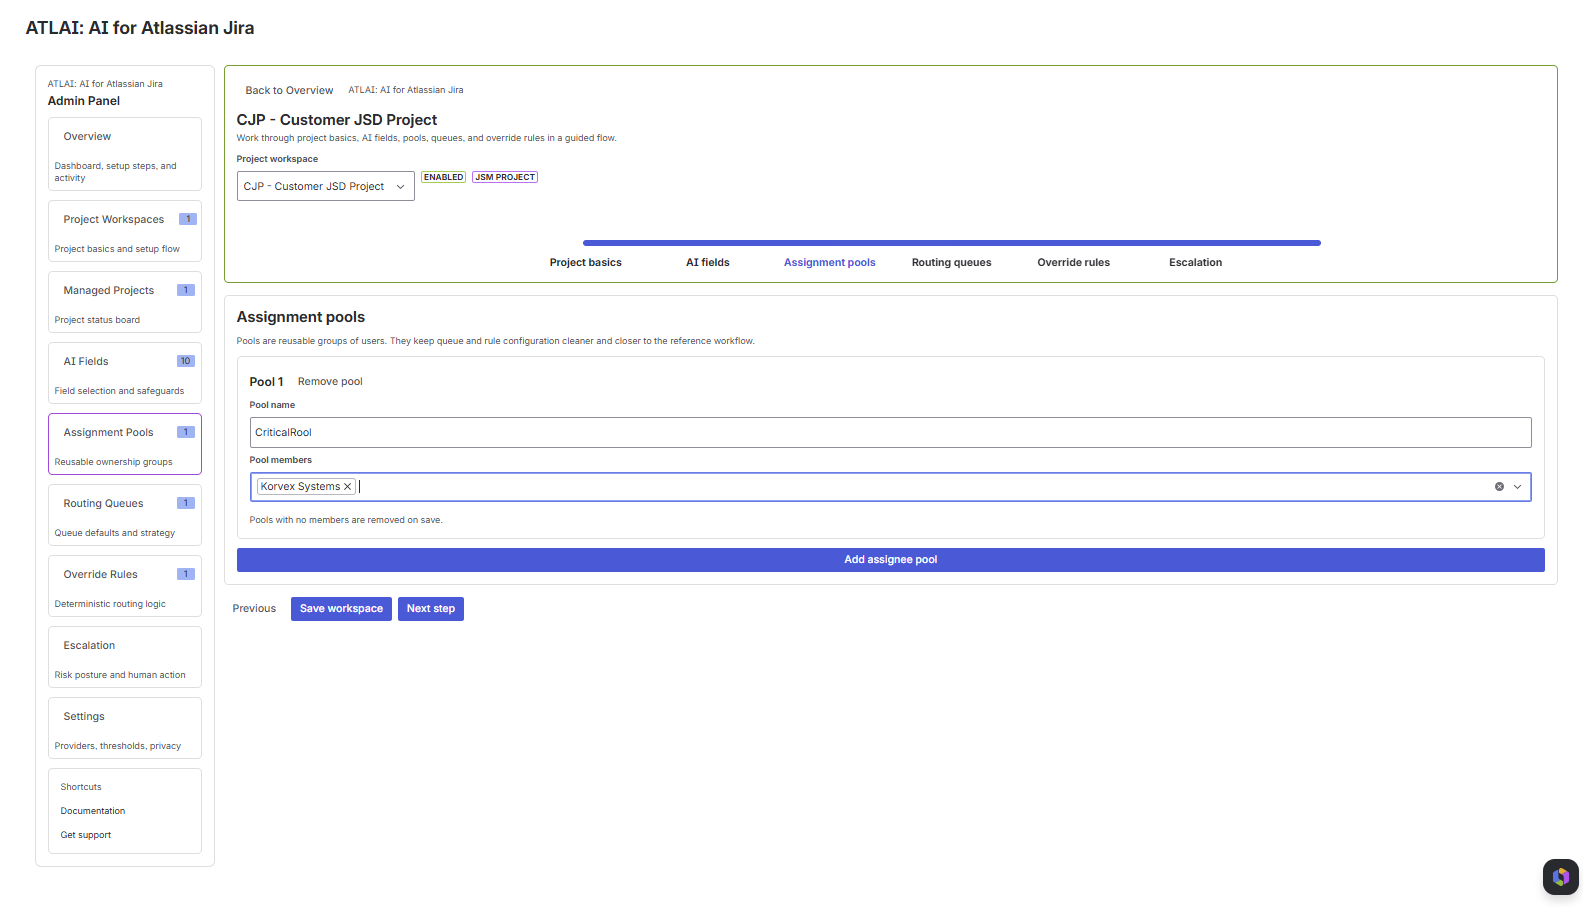Click Remove pool for Pool 1

tap(330, 382)
